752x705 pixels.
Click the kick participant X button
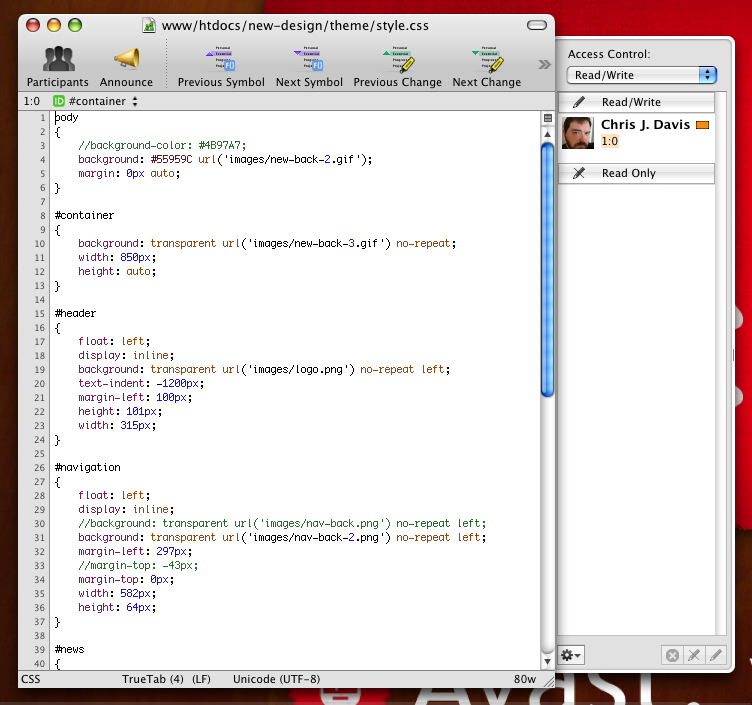tap(672, 655)
